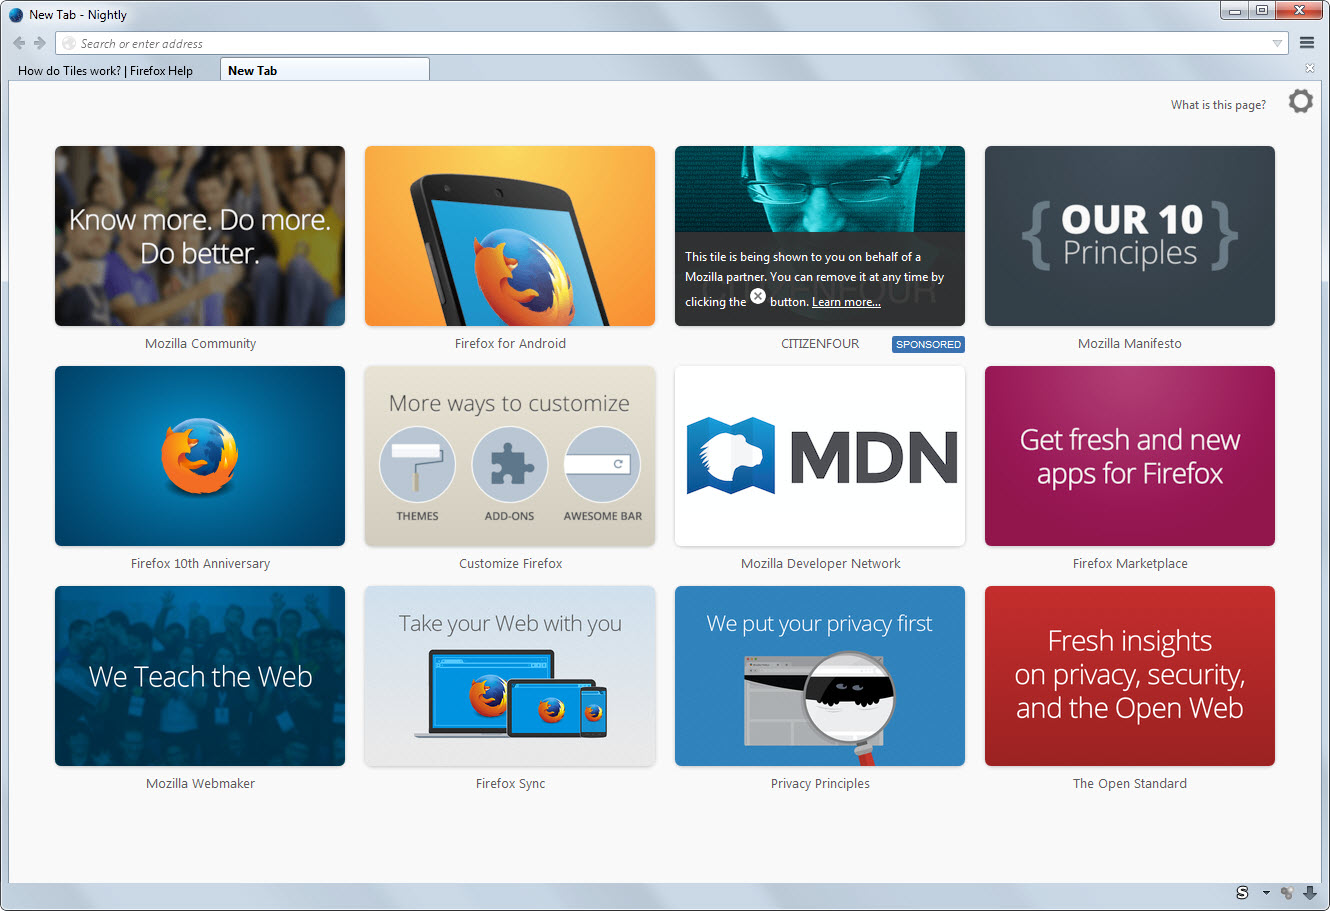Image resolution: width=1330 pixels, height=911 pixels.
Task: Close the tab strip with the small X
Action: click(x=1310, y=69)
